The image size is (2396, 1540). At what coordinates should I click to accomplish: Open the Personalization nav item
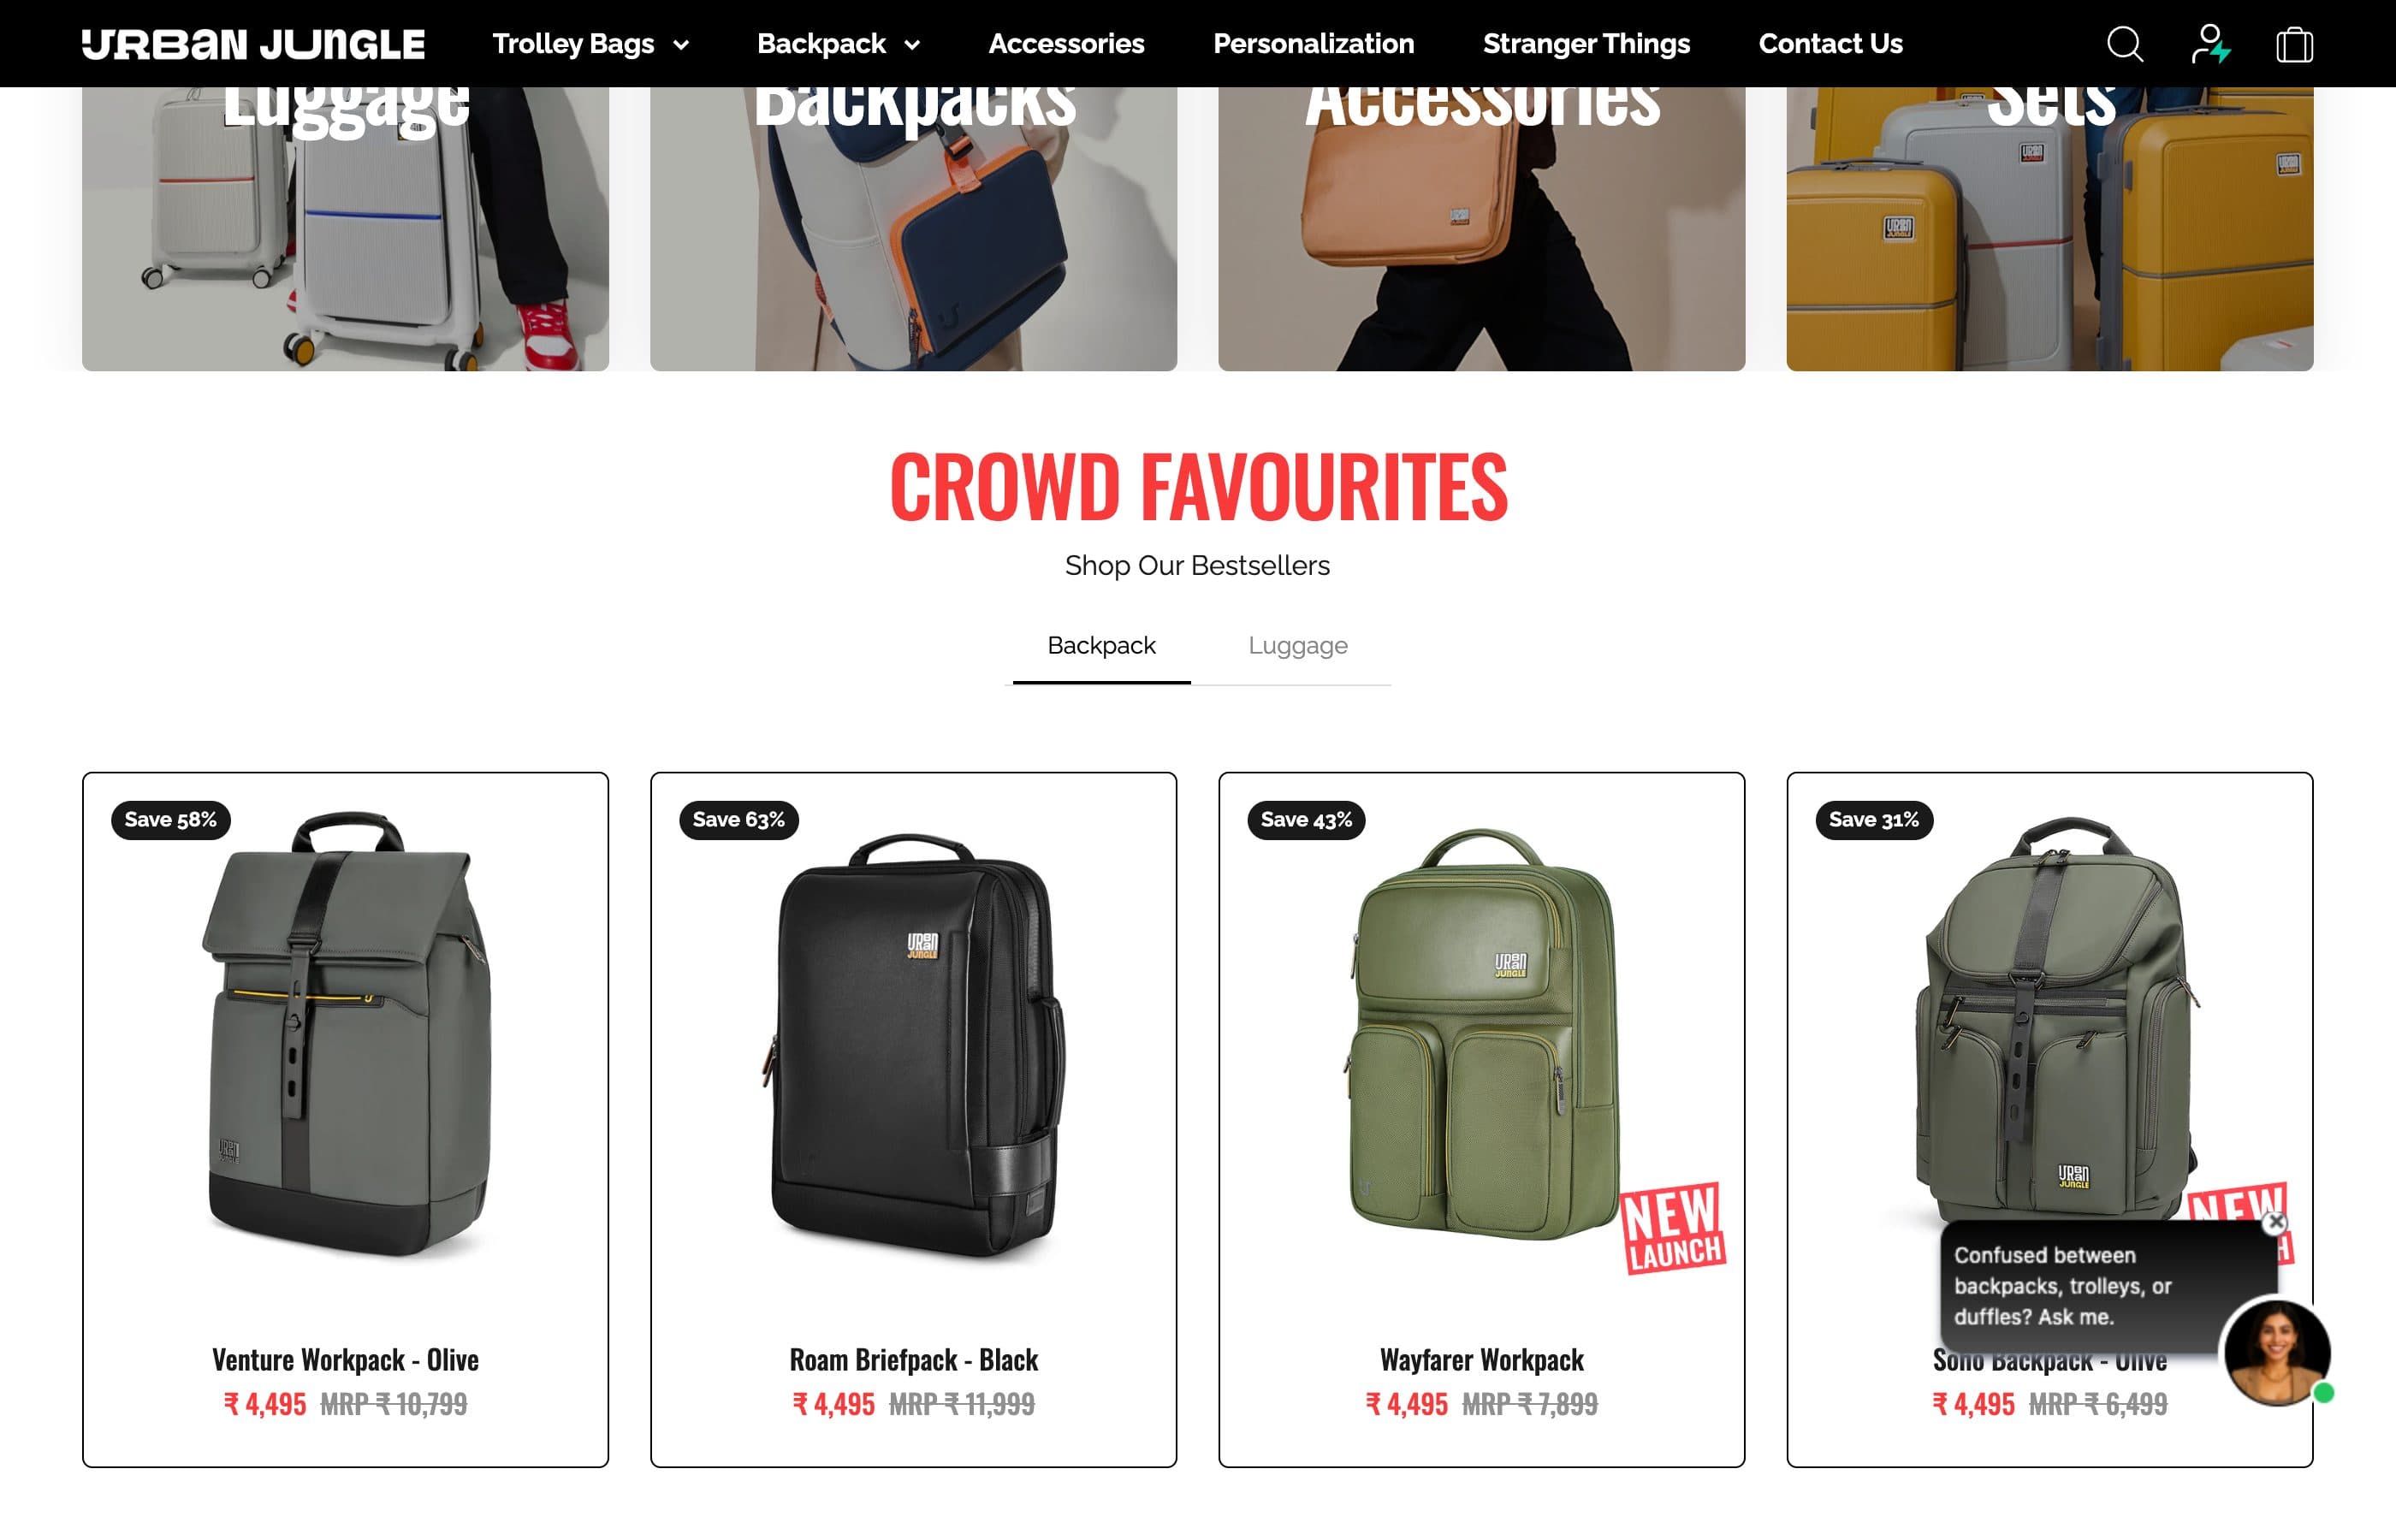[1313, 44]
